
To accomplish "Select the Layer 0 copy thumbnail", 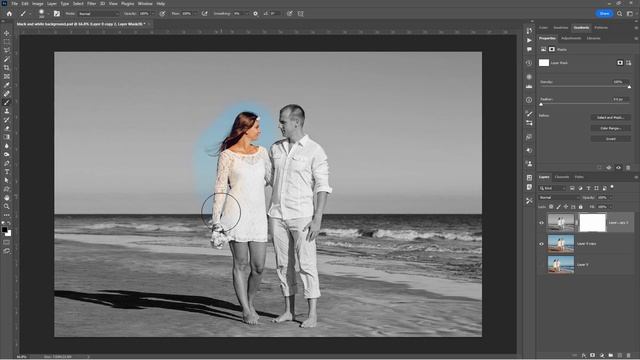I will tap(561, 244).
